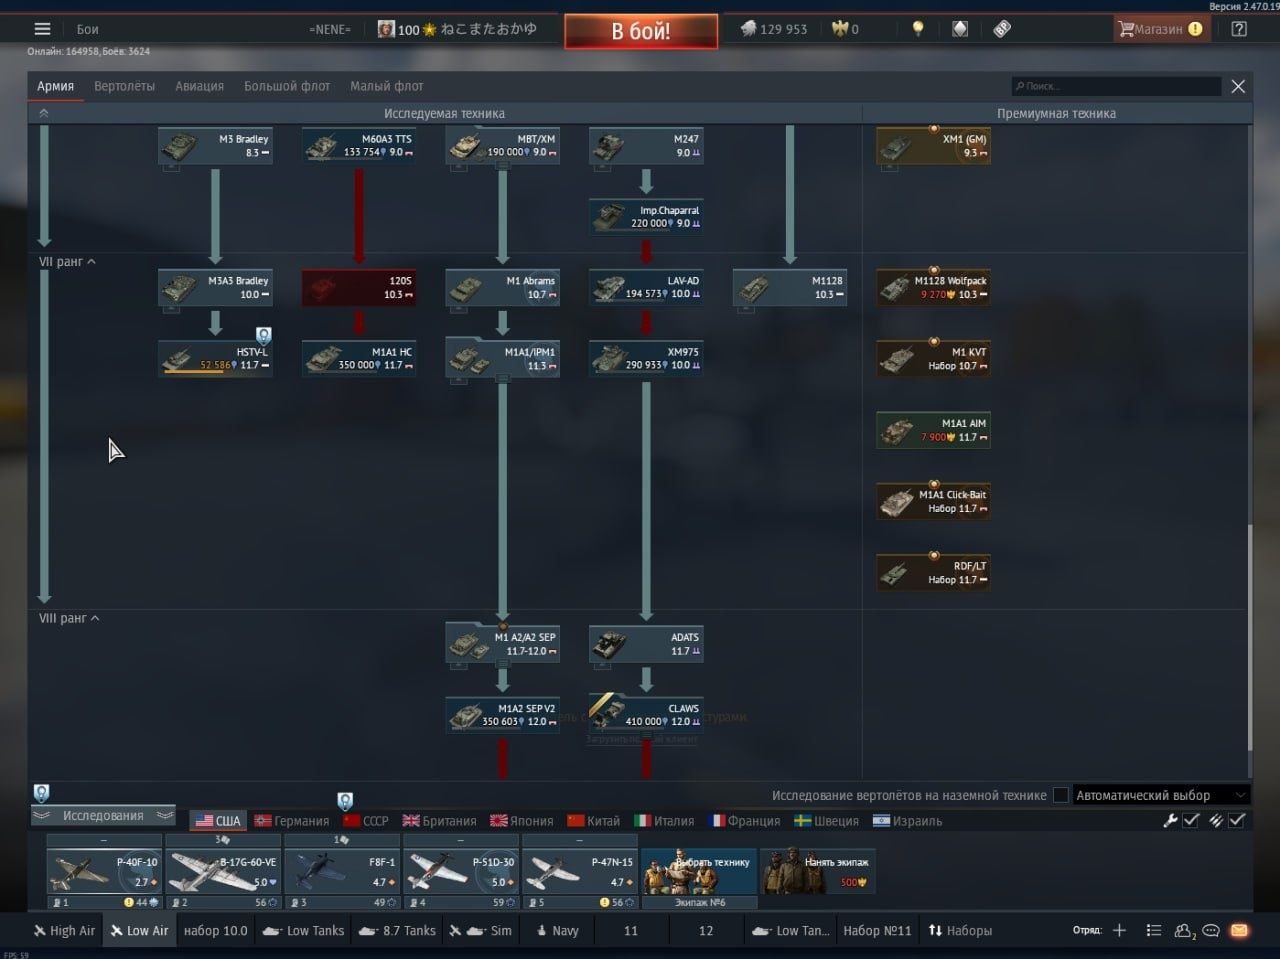Open the player profile ねこまたおかゆ
Screen dimensions: 1280x959
(x=457, y=29)
